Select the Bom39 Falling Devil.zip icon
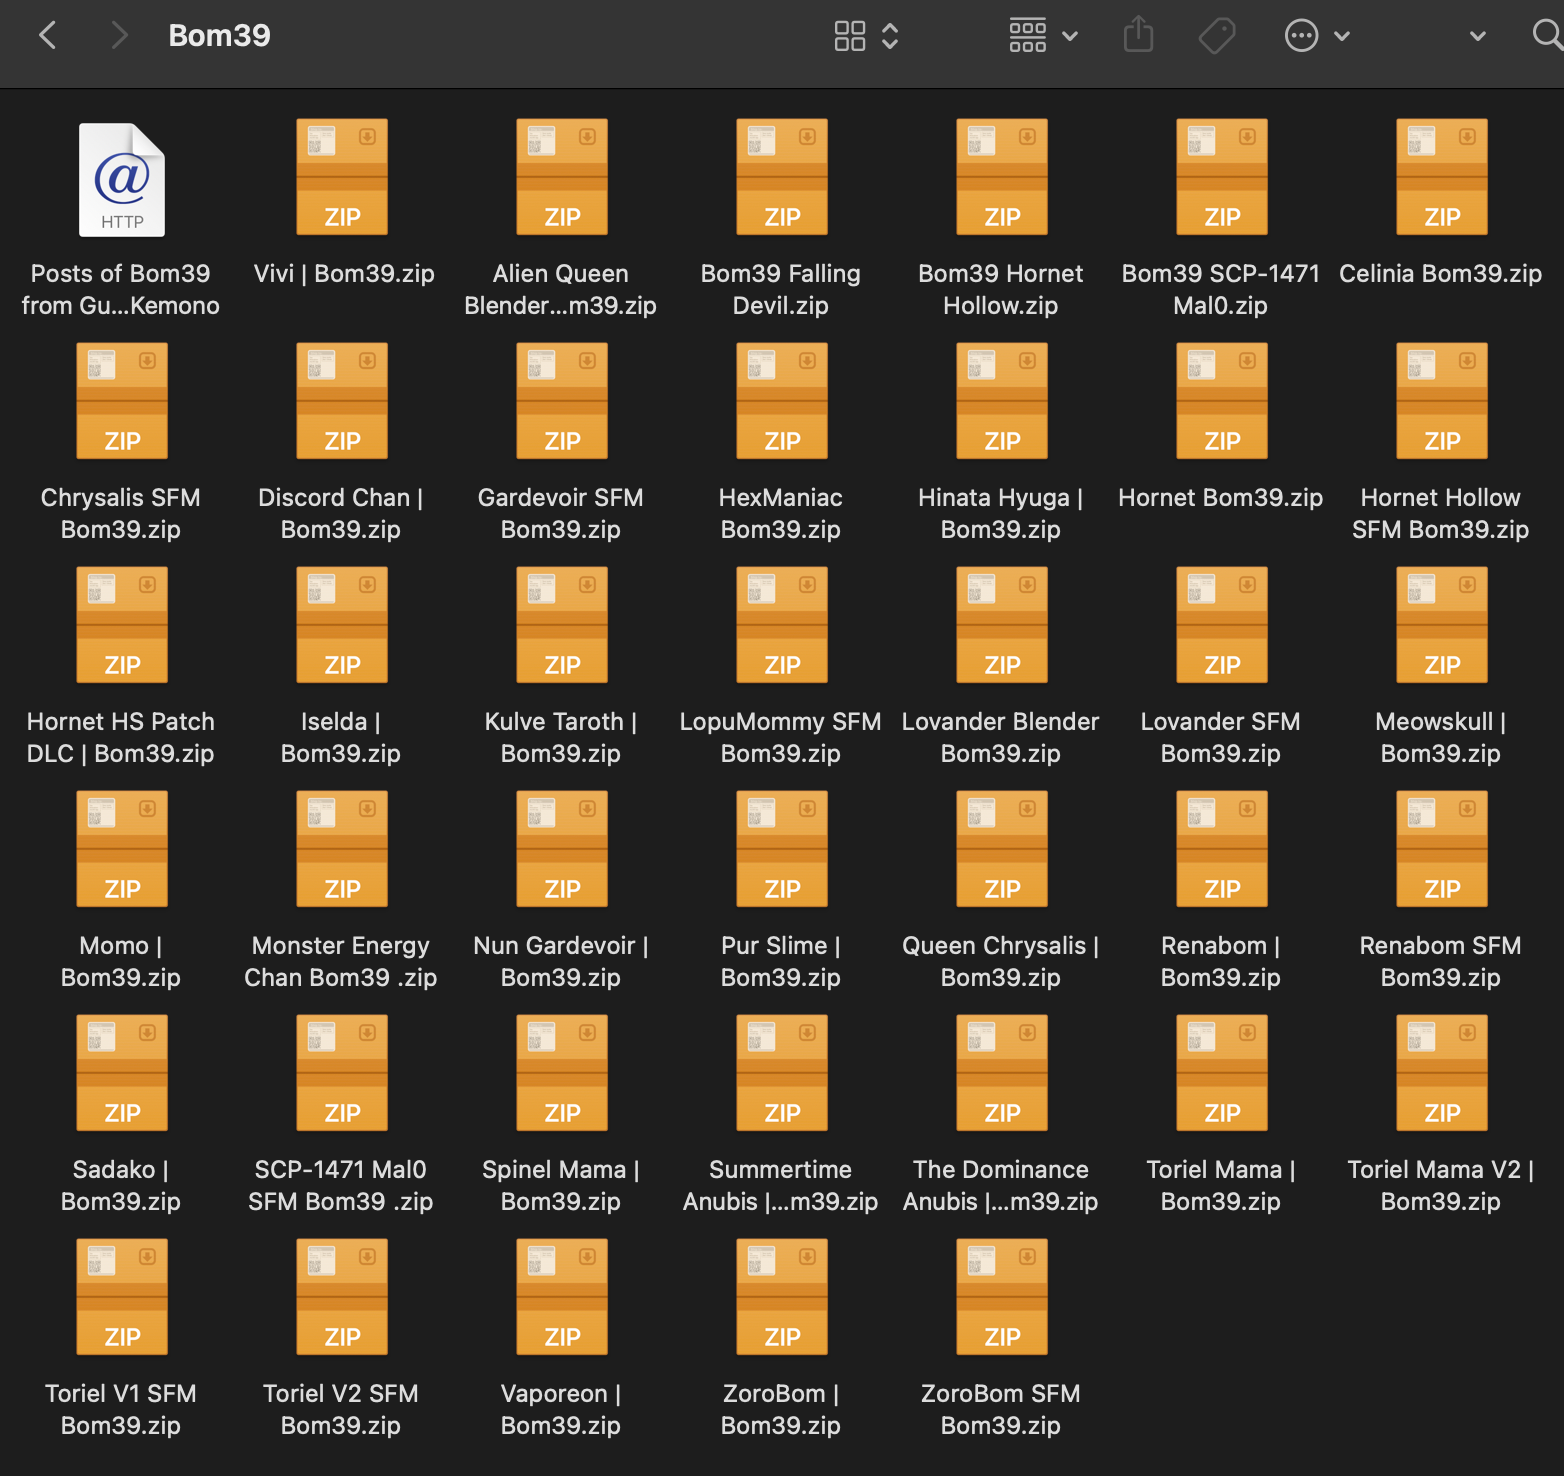Image resolution: width=1564 pixels, height=1476 pixels. (x=782, y=177)
